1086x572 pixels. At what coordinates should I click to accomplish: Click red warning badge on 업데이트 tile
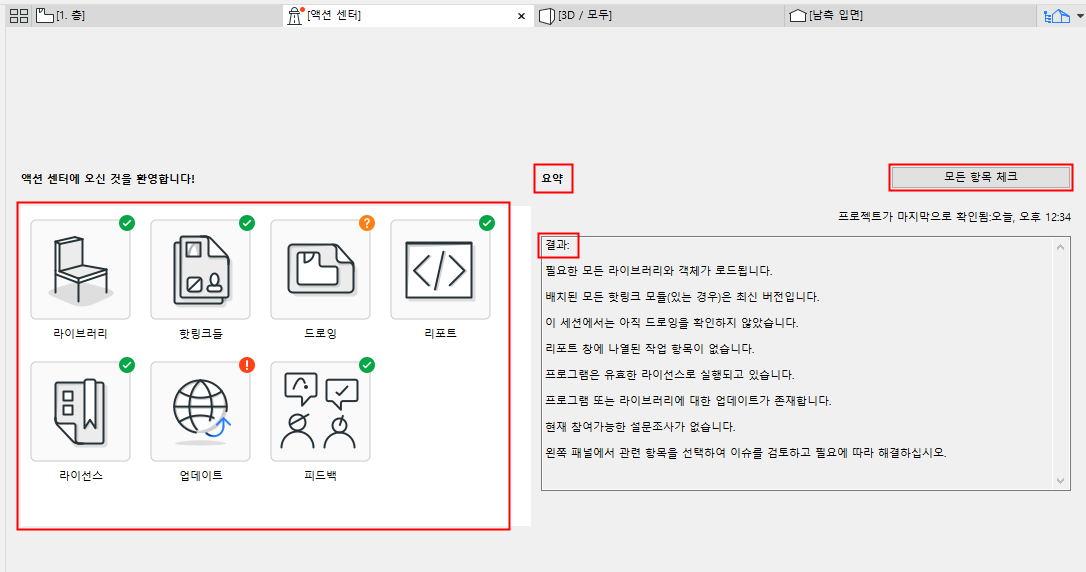[247, 365]
